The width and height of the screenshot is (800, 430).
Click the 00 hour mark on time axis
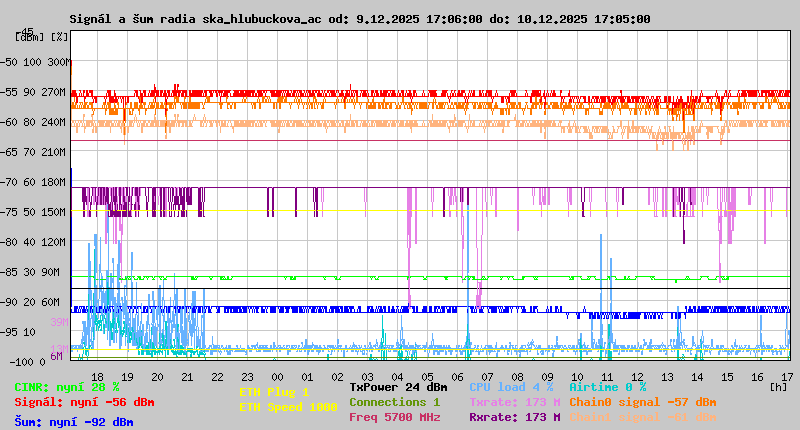(x=280, y=376)
